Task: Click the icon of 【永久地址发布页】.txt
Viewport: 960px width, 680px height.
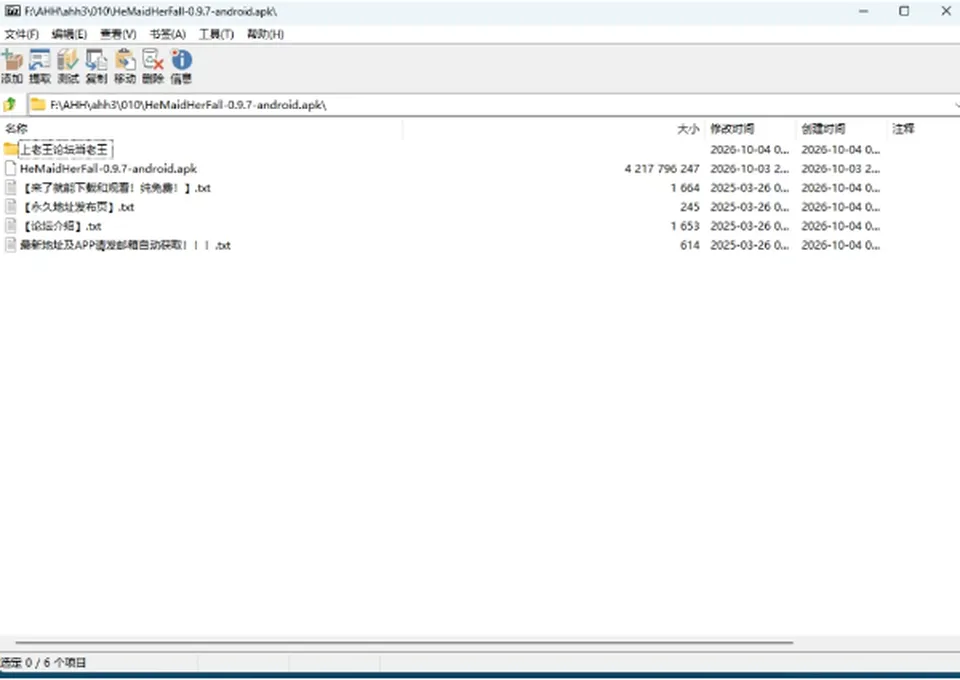Action: 10,207
